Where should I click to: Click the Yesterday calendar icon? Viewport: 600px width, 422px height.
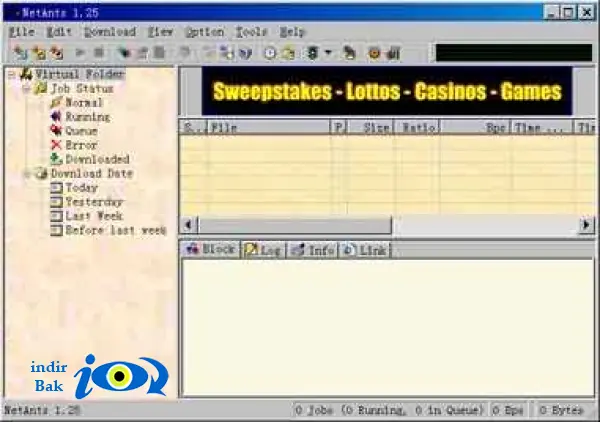coord(56,202)
